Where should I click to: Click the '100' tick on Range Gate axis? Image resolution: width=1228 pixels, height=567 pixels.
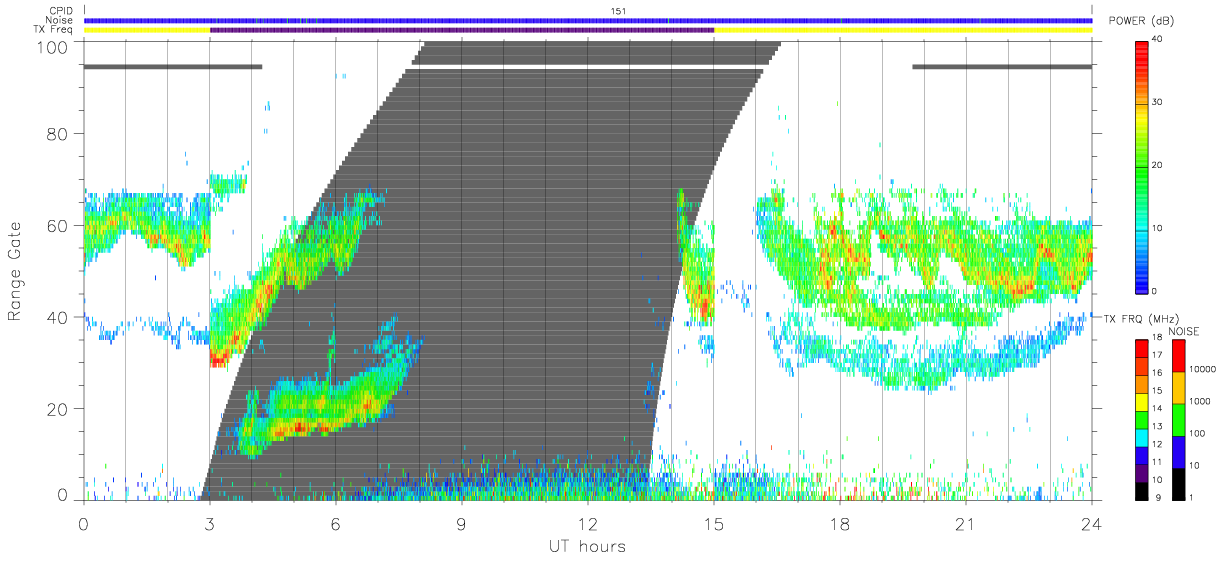click(x=54, y=46)
